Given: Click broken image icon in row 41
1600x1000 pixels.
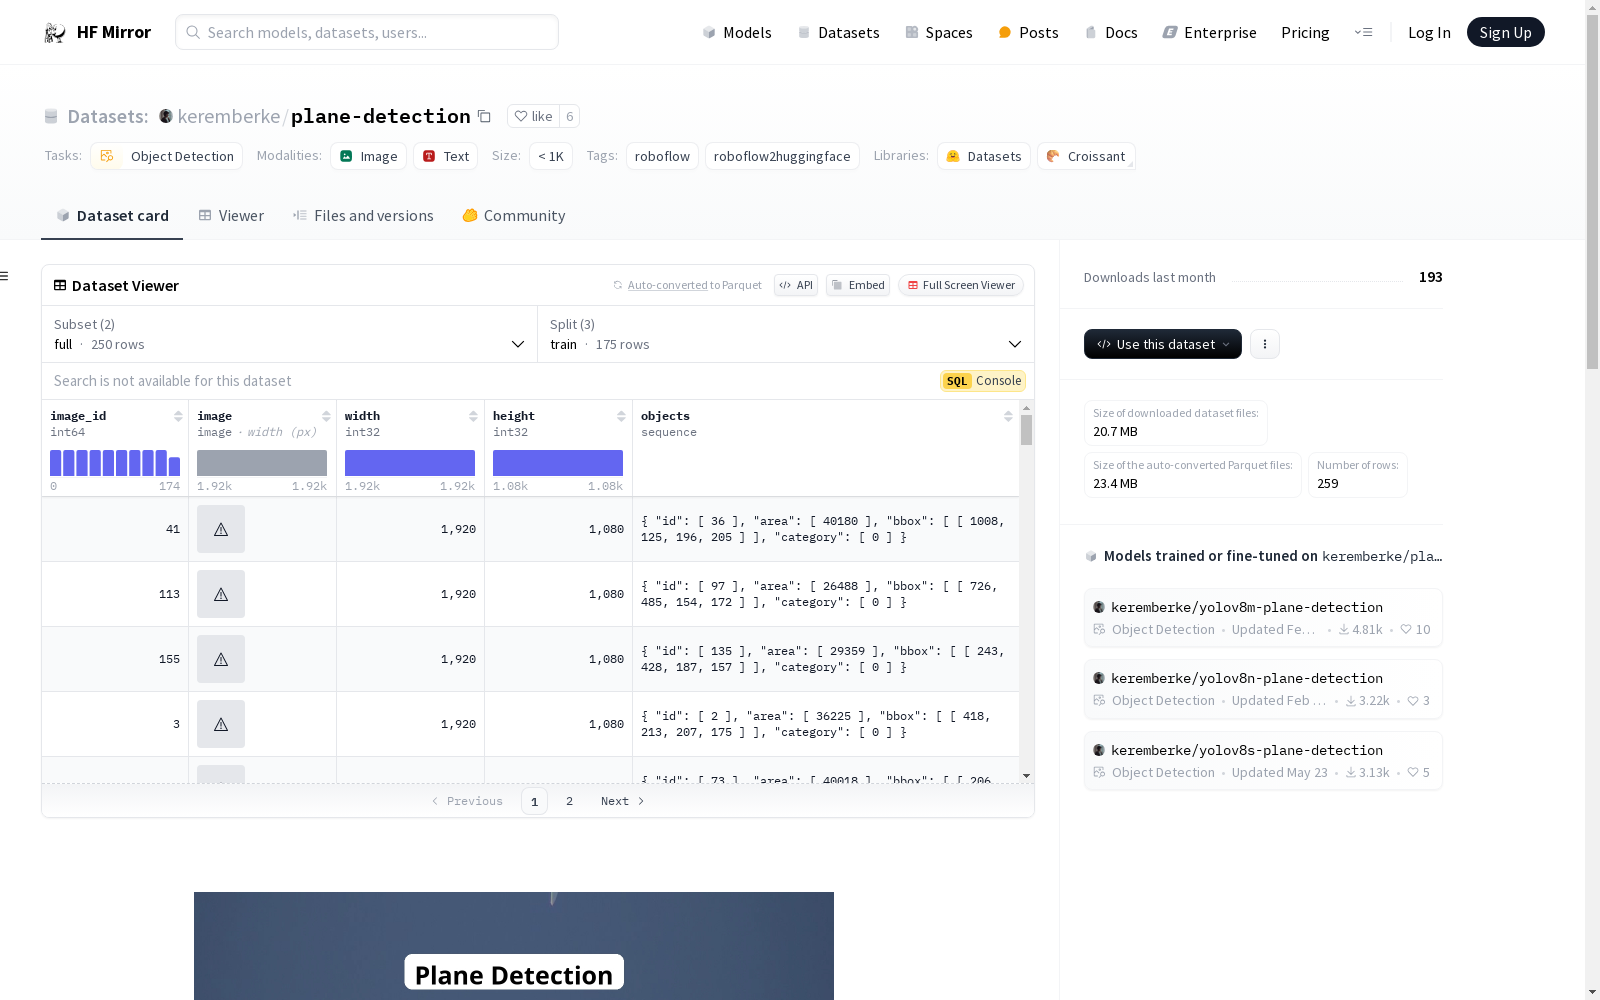Looking at the screenshot, I should [221, 529].
